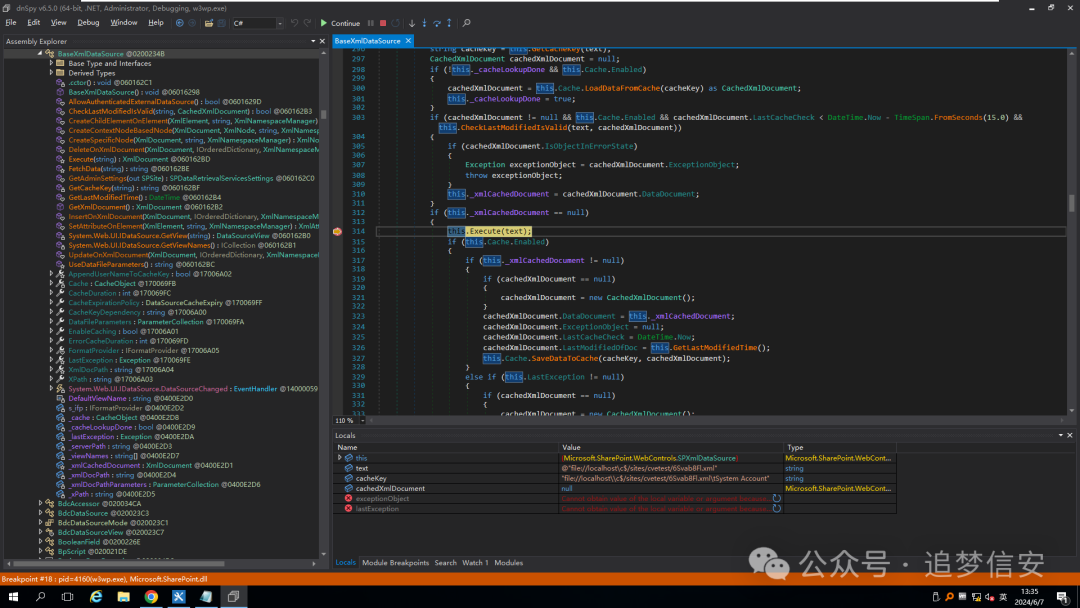Select the BaseXmlDataSource document tab
This screenshot has height=608, width=1080.
coord(367,41)
